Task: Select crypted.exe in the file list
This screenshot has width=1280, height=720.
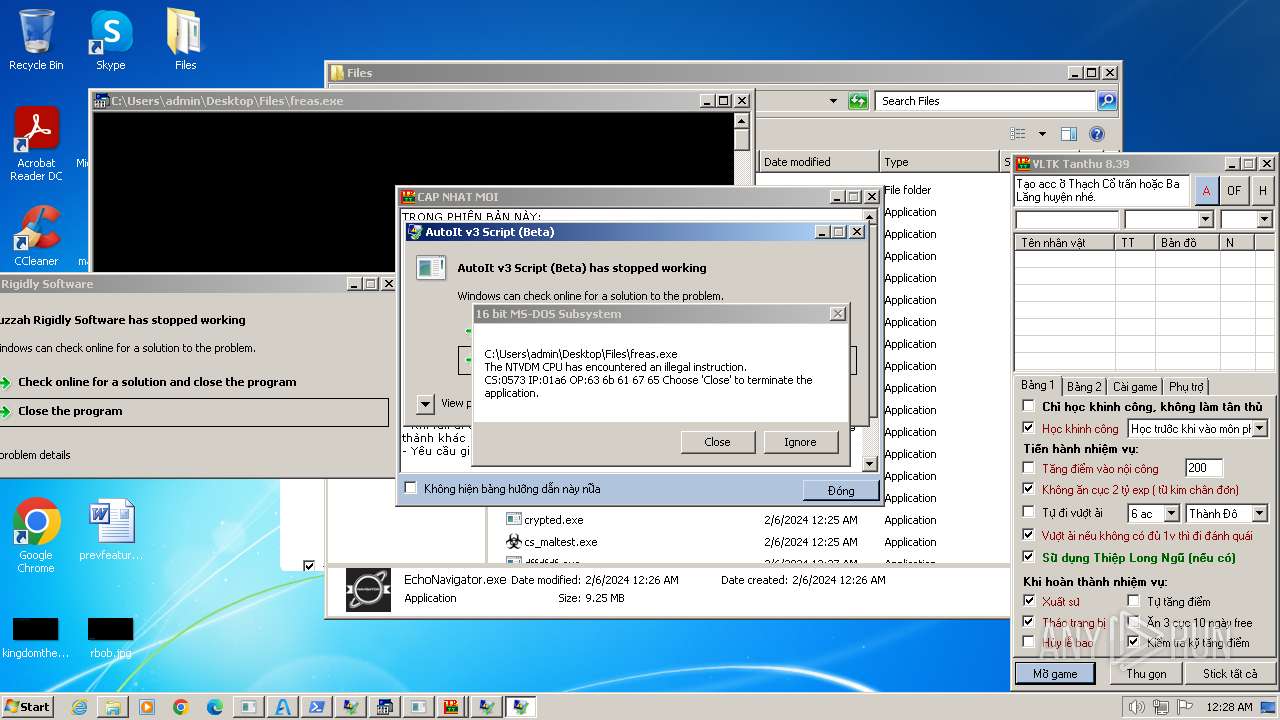Action: [x=553, y=520]
